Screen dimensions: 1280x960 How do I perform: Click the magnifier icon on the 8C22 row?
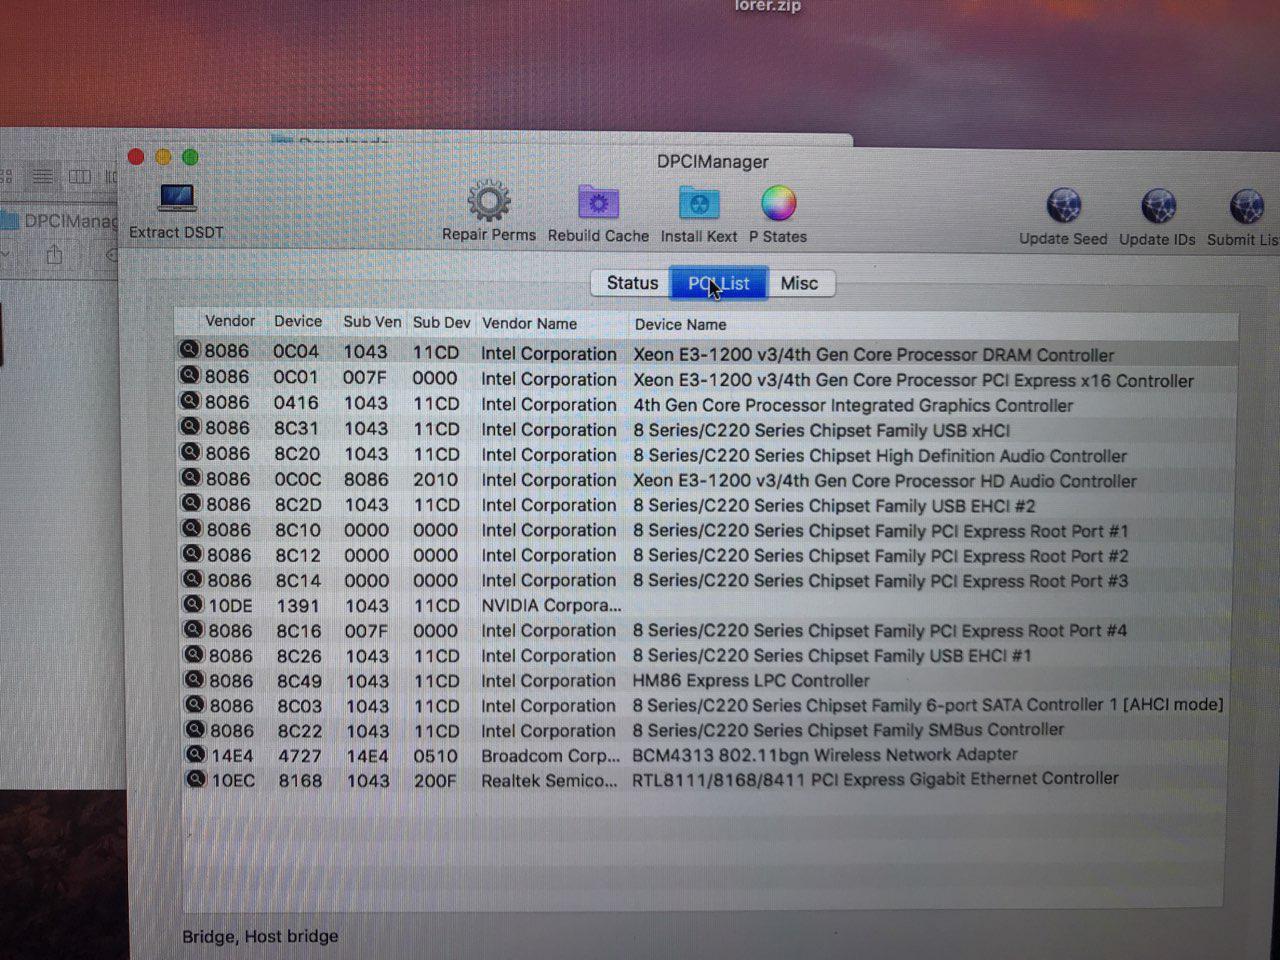(x=195, y=729)
